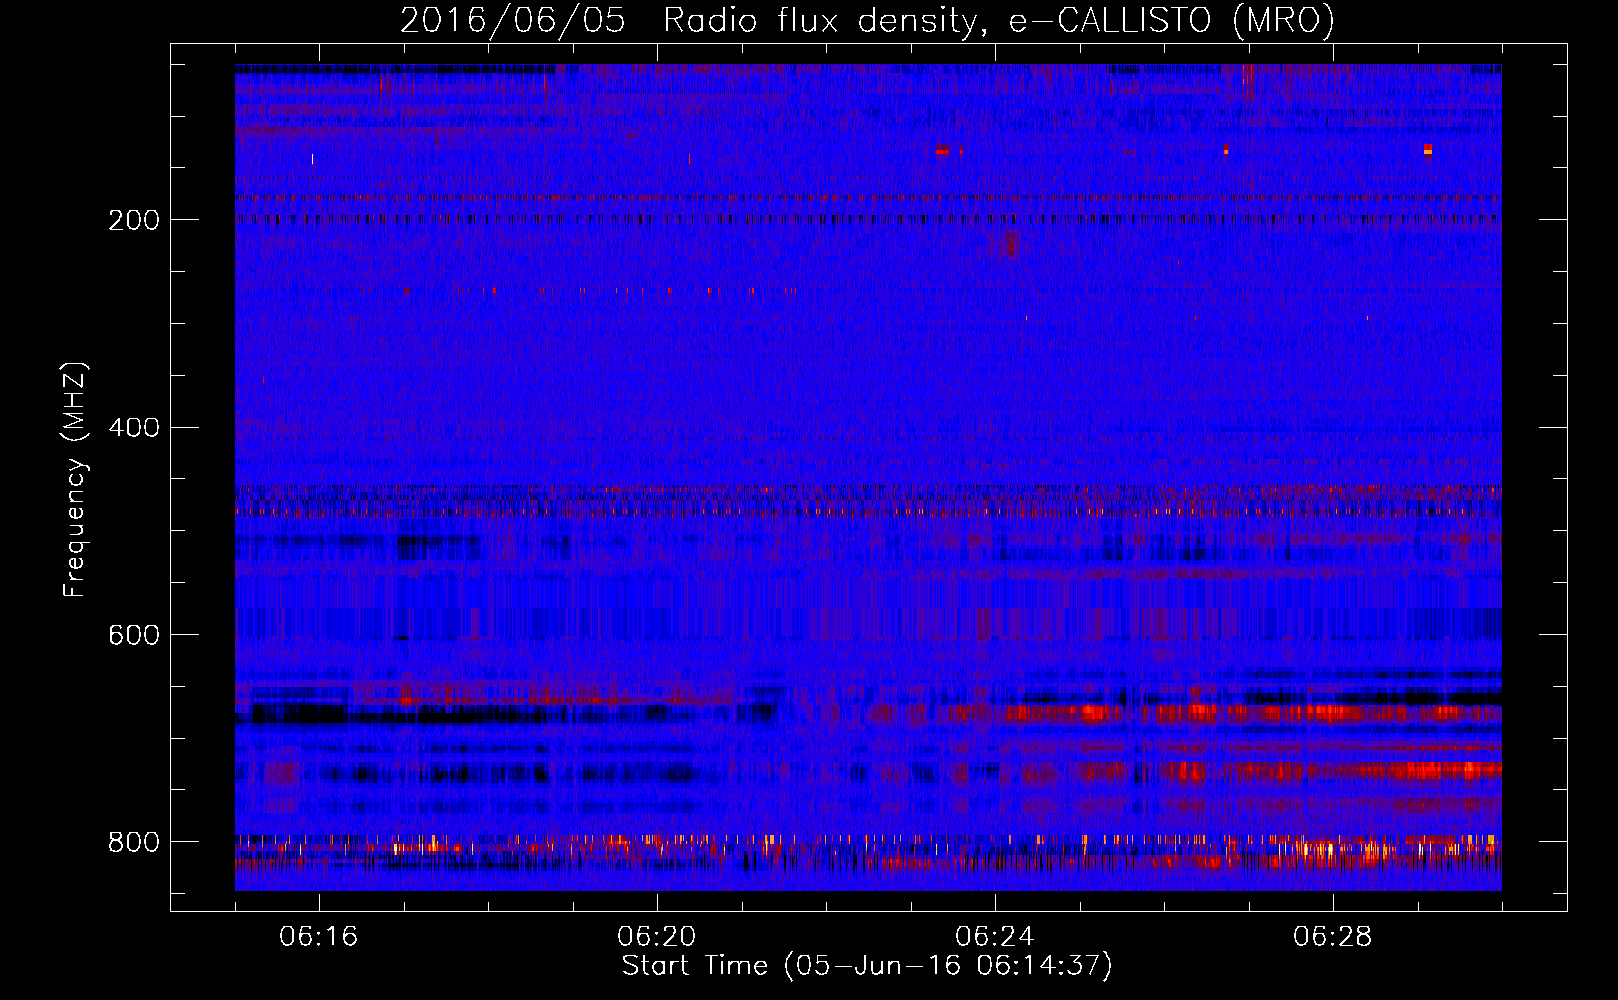Click the "06:20" time tick label
Screen dimensions: 1618x1000
657,937
